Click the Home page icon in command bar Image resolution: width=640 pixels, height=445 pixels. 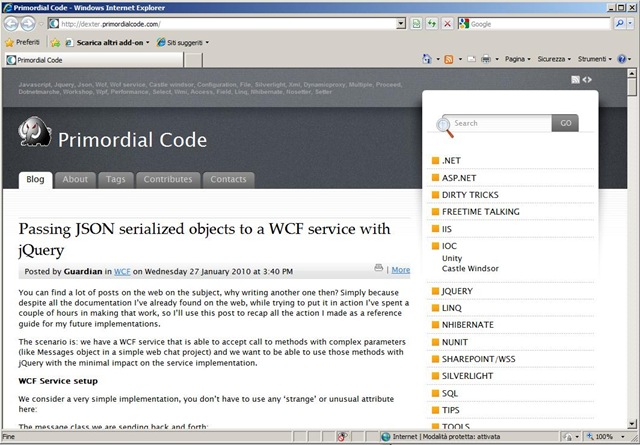pyautogui.click(x=427, y=60)
